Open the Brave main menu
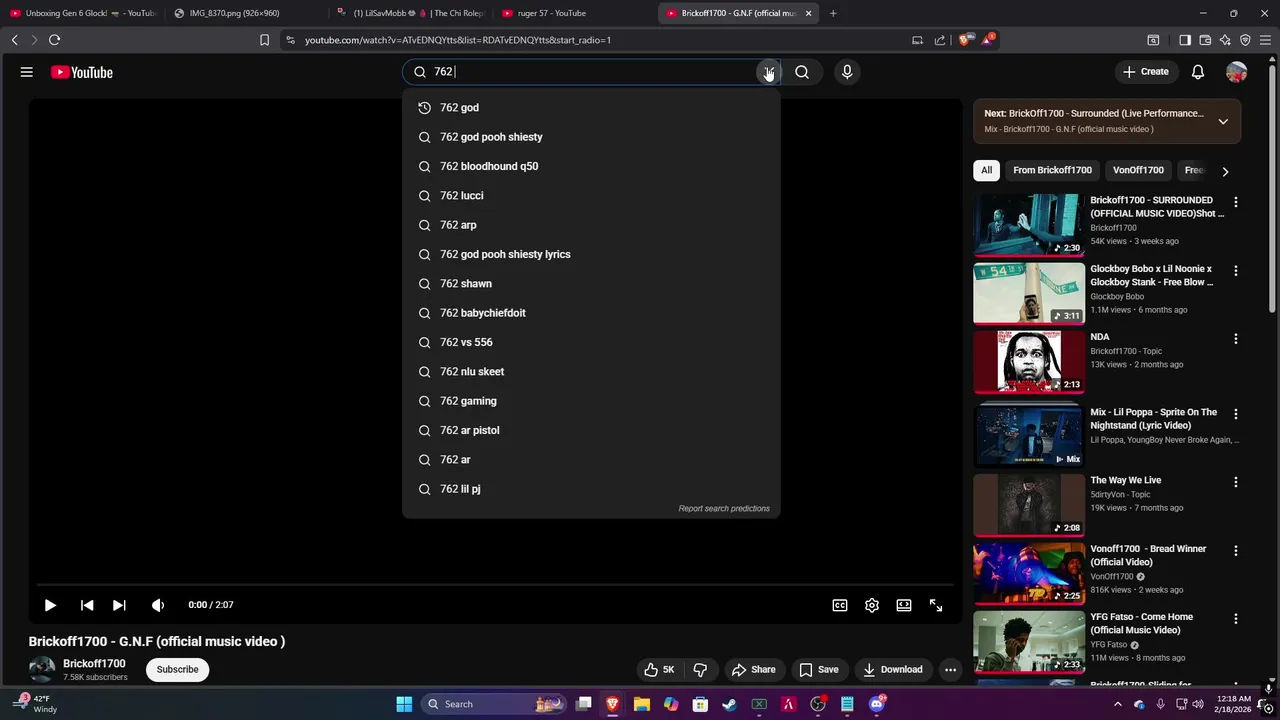This screenshot has width=1280, height=720. point(1266,40)
